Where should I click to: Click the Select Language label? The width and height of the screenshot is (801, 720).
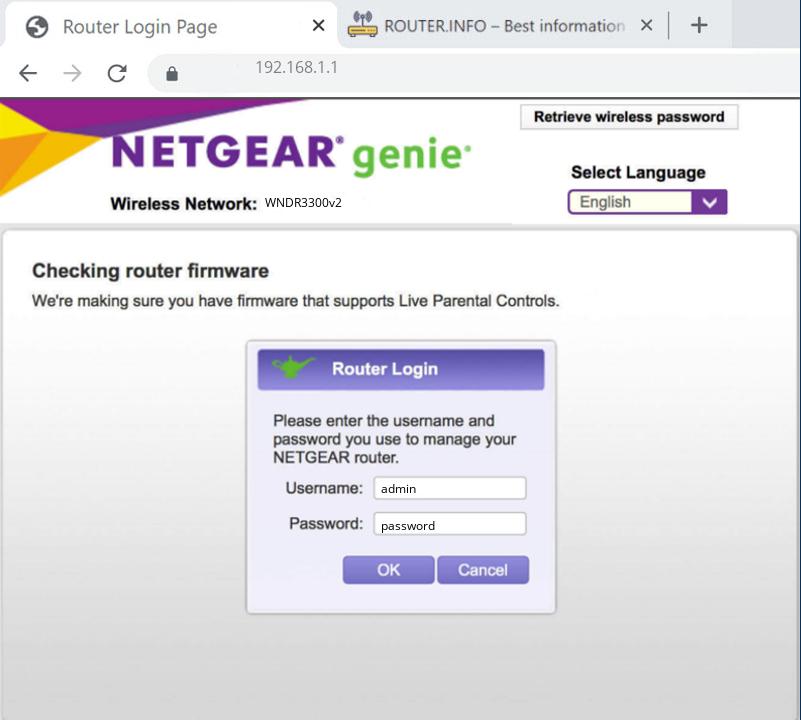(x=638, y=173)
